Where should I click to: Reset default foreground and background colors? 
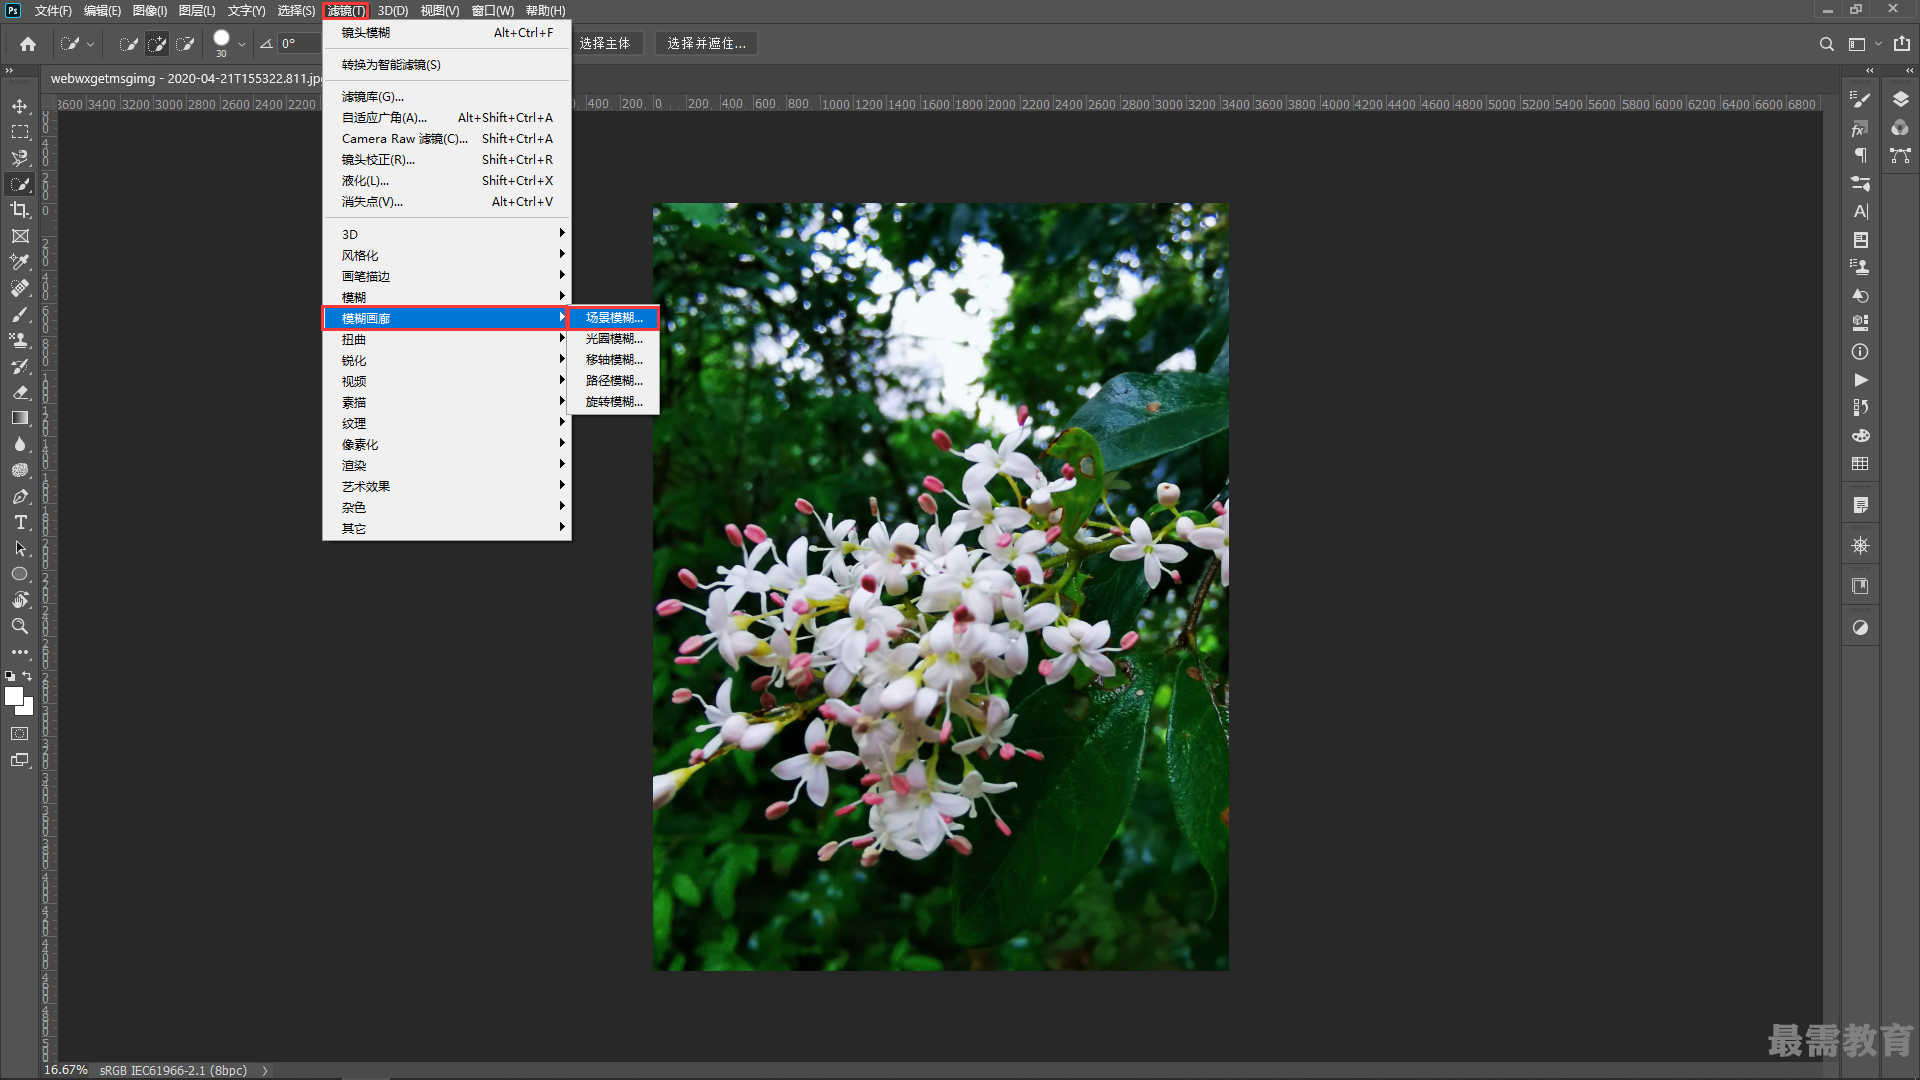pyautogui.click(x=10, y=676)
